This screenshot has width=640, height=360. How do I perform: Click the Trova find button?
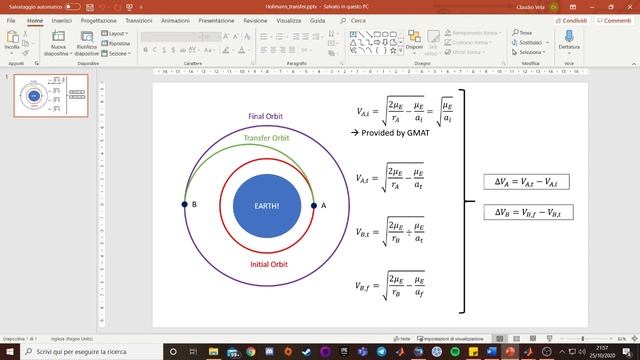point(522,33)
